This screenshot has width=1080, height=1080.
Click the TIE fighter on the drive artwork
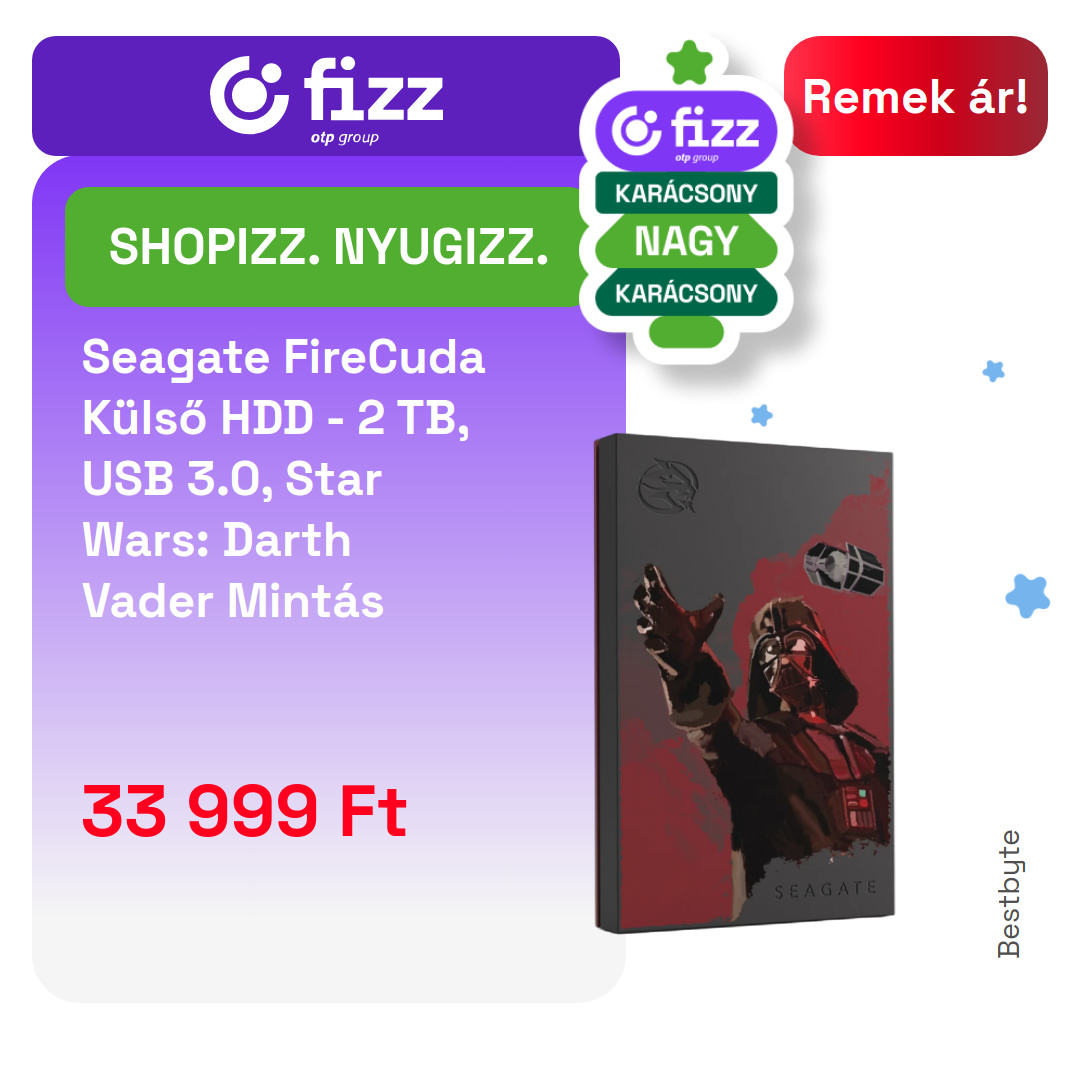843,567
